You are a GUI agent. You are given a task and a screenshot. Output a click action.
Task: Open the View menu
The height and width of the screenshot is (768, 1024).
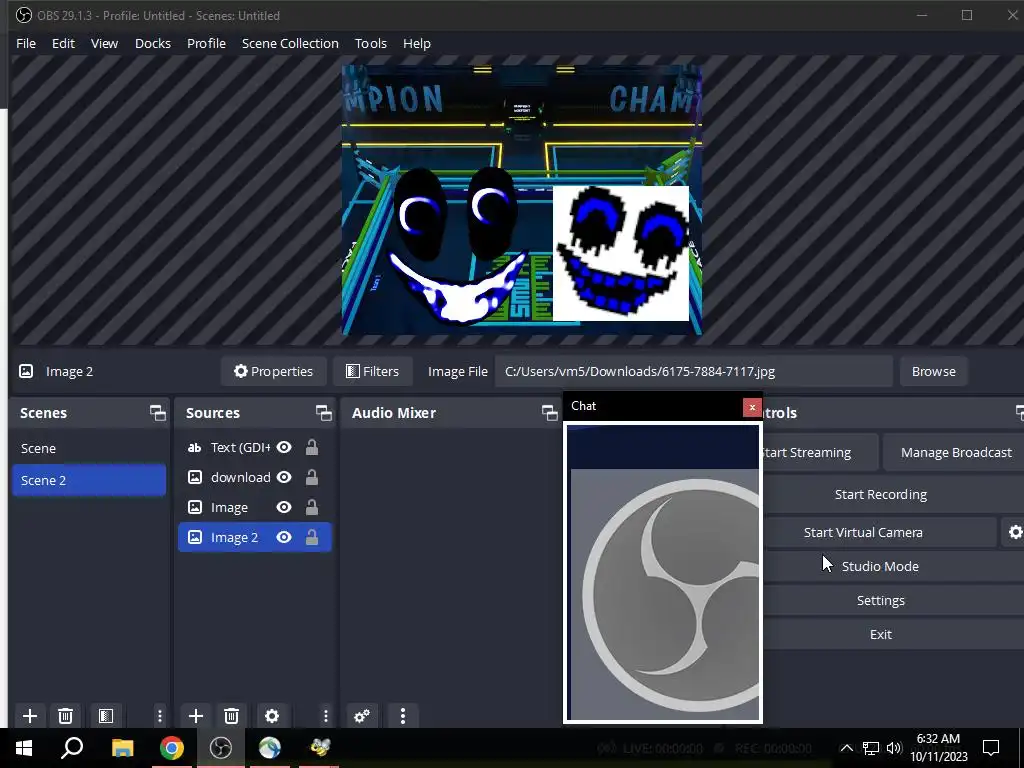(x=104, y=43)
